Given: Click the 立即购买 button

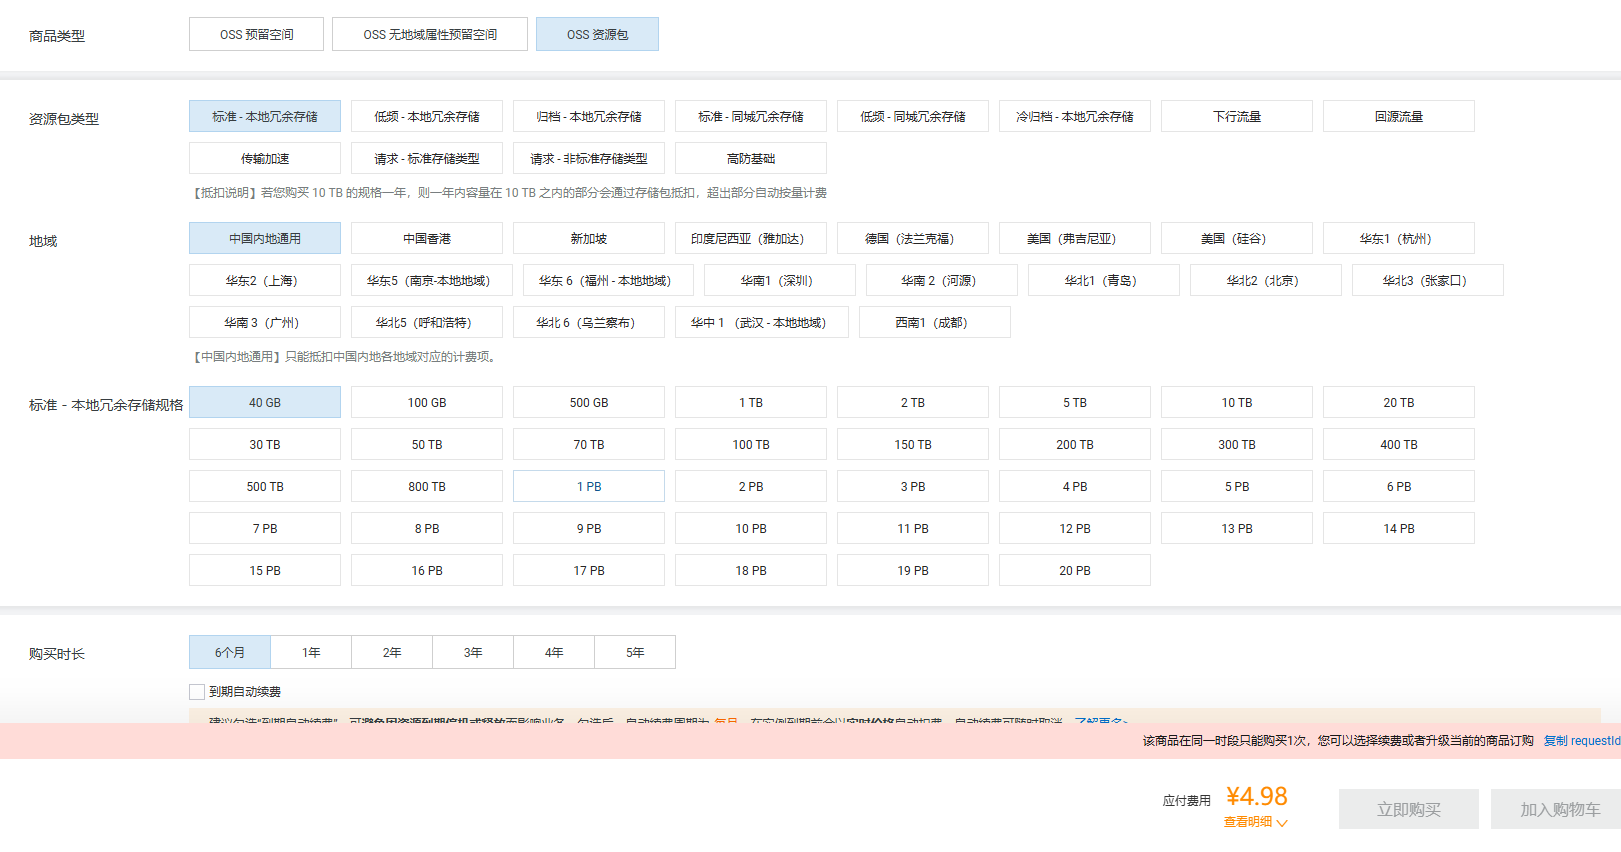Looking at the screenshot, I should (1408, 809).
